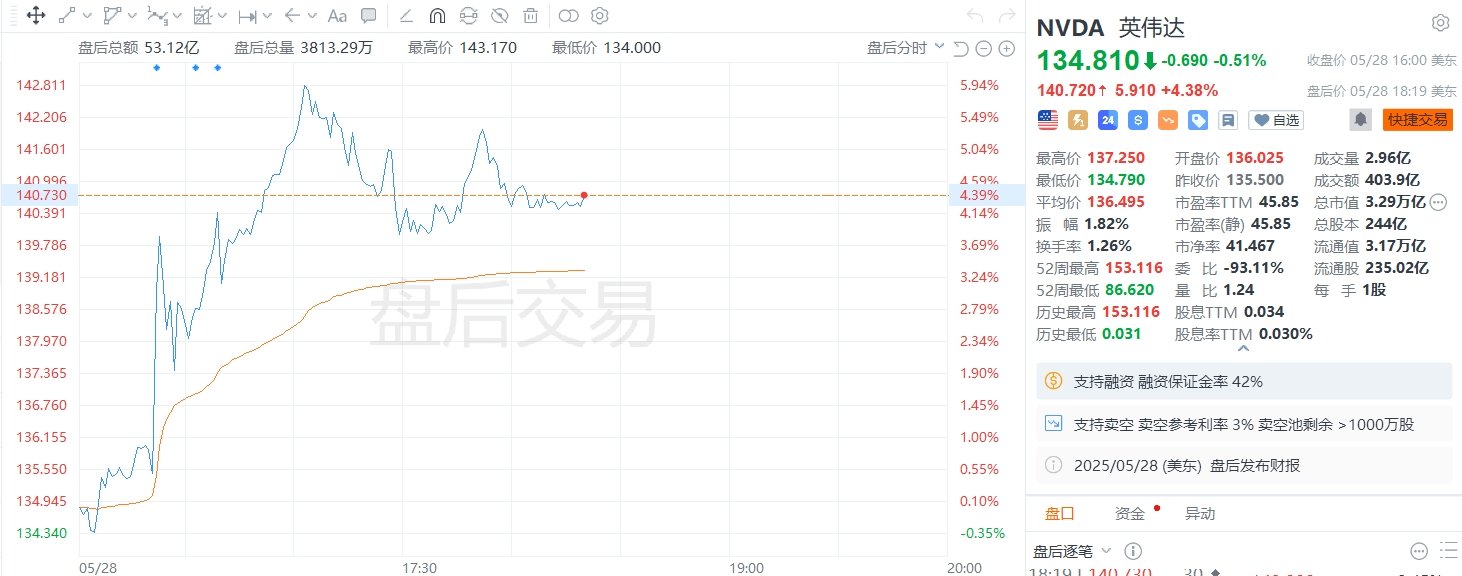
Task: Click the 快捷交易 quick trade button
Action: coord(1417,120)
